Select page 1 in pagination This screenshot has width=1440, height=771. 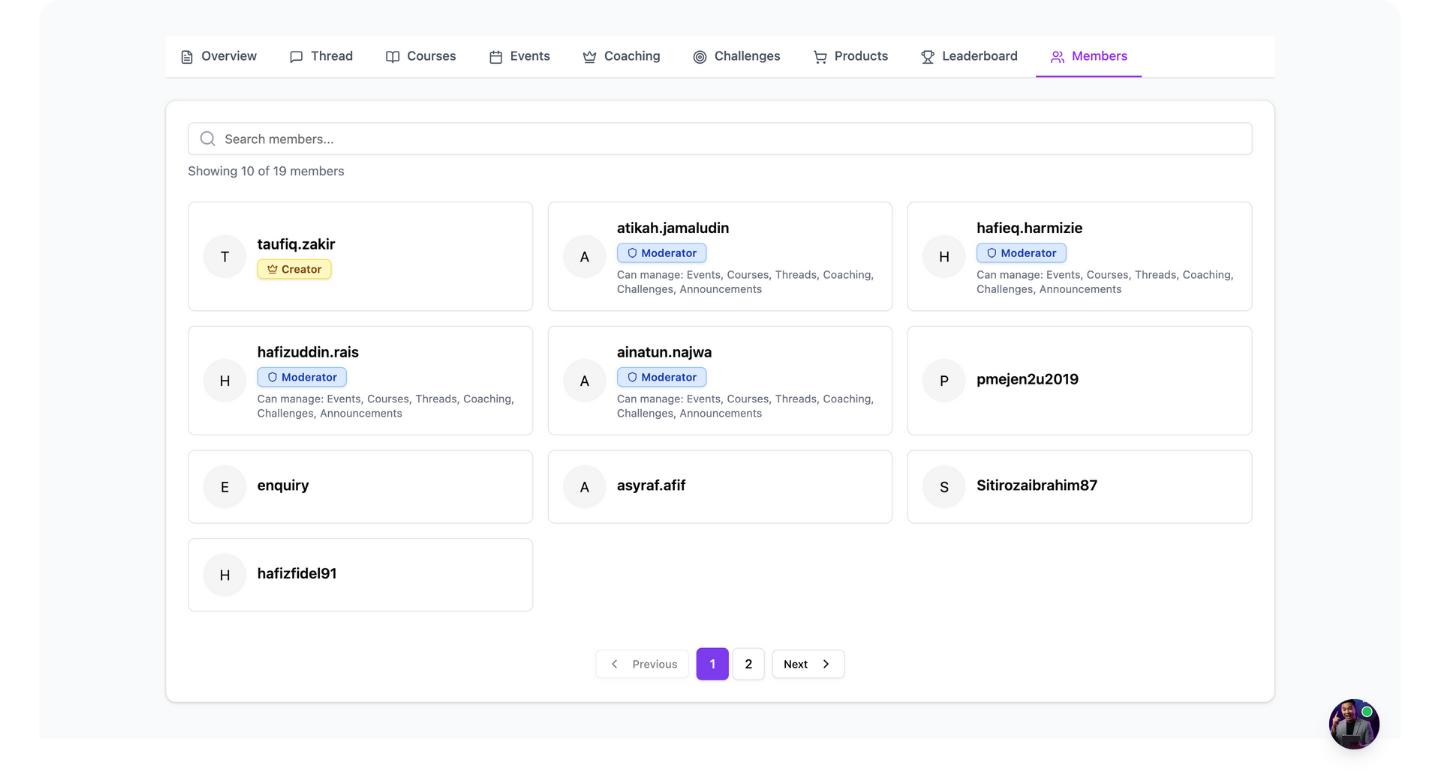click(712, 664)
